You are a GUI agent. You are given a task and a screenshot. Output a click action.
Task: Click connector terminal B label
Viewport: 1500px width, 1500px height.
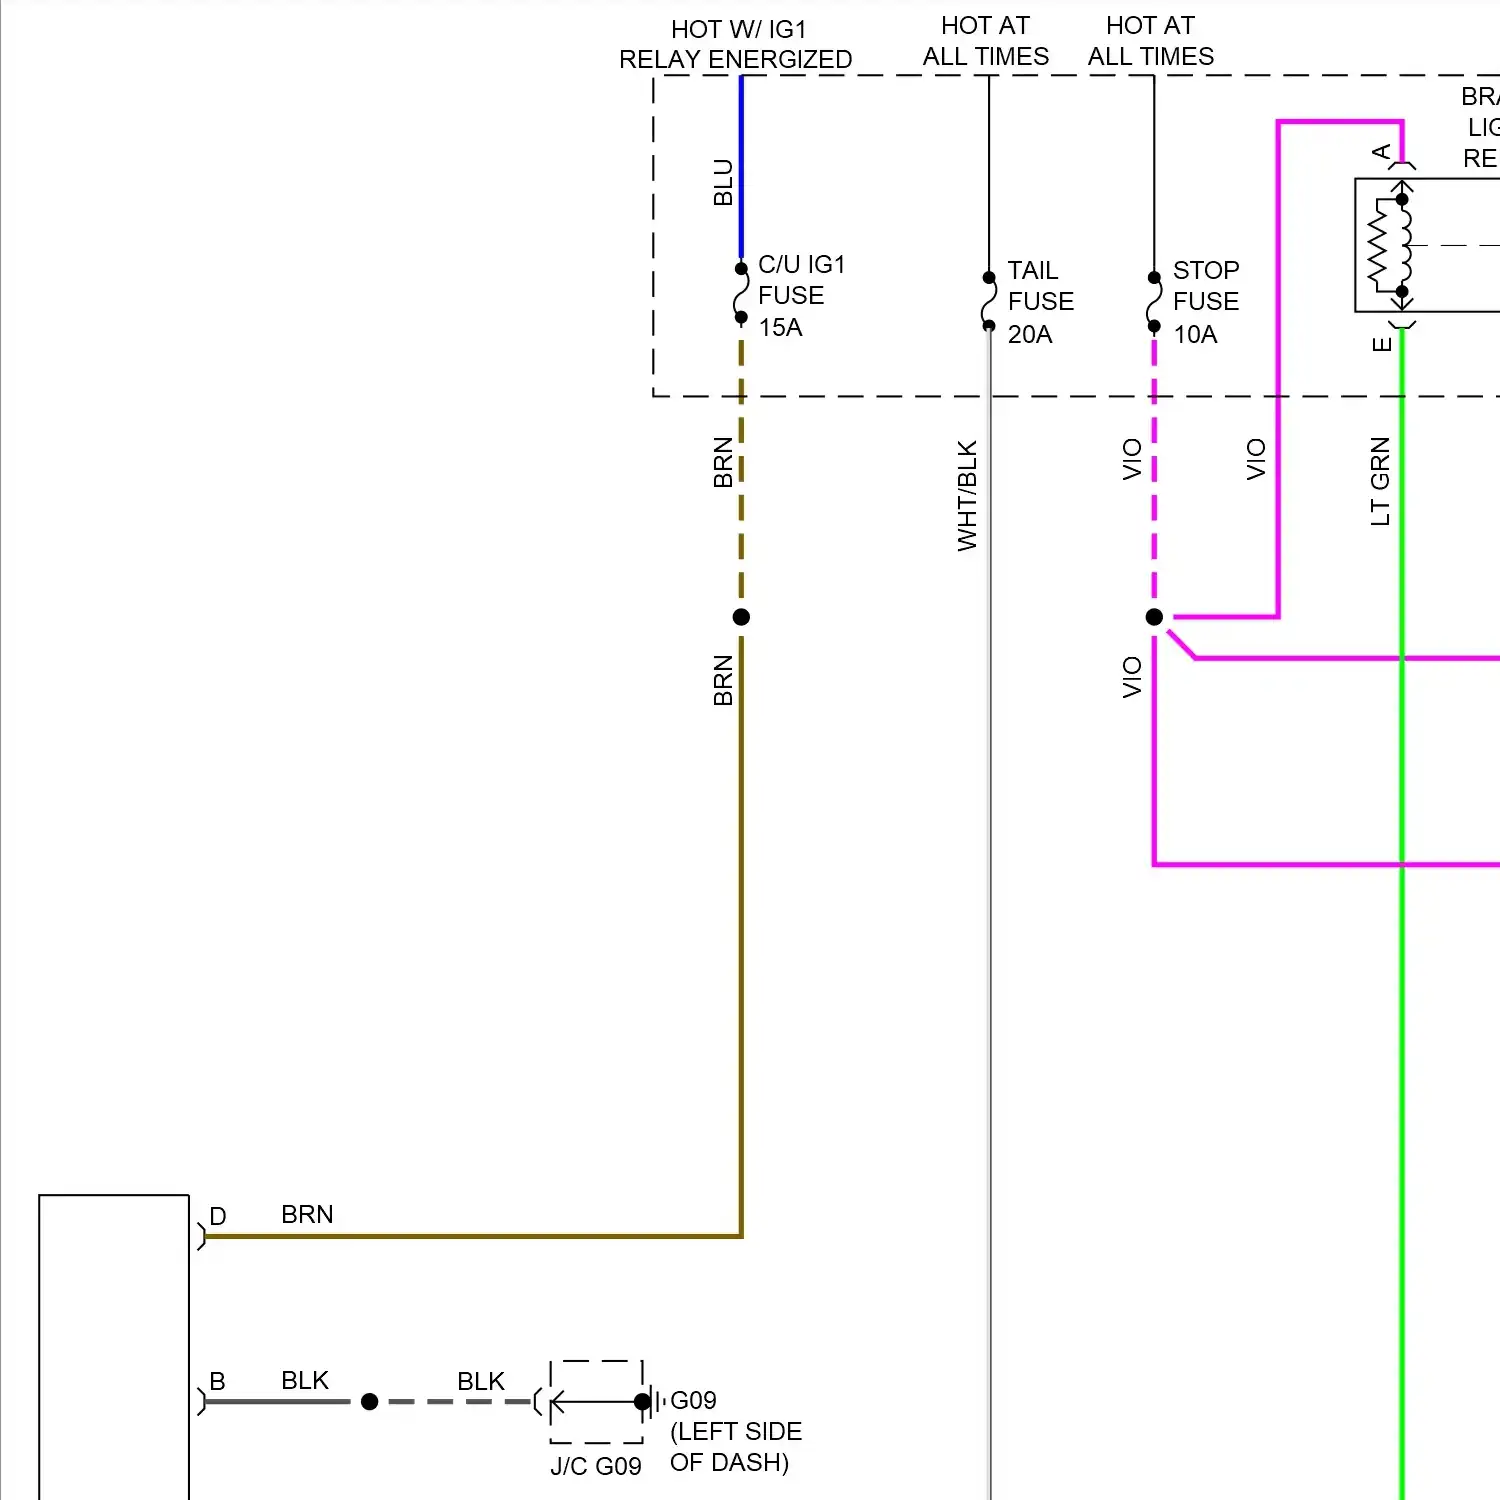(x=217, y=1381)
